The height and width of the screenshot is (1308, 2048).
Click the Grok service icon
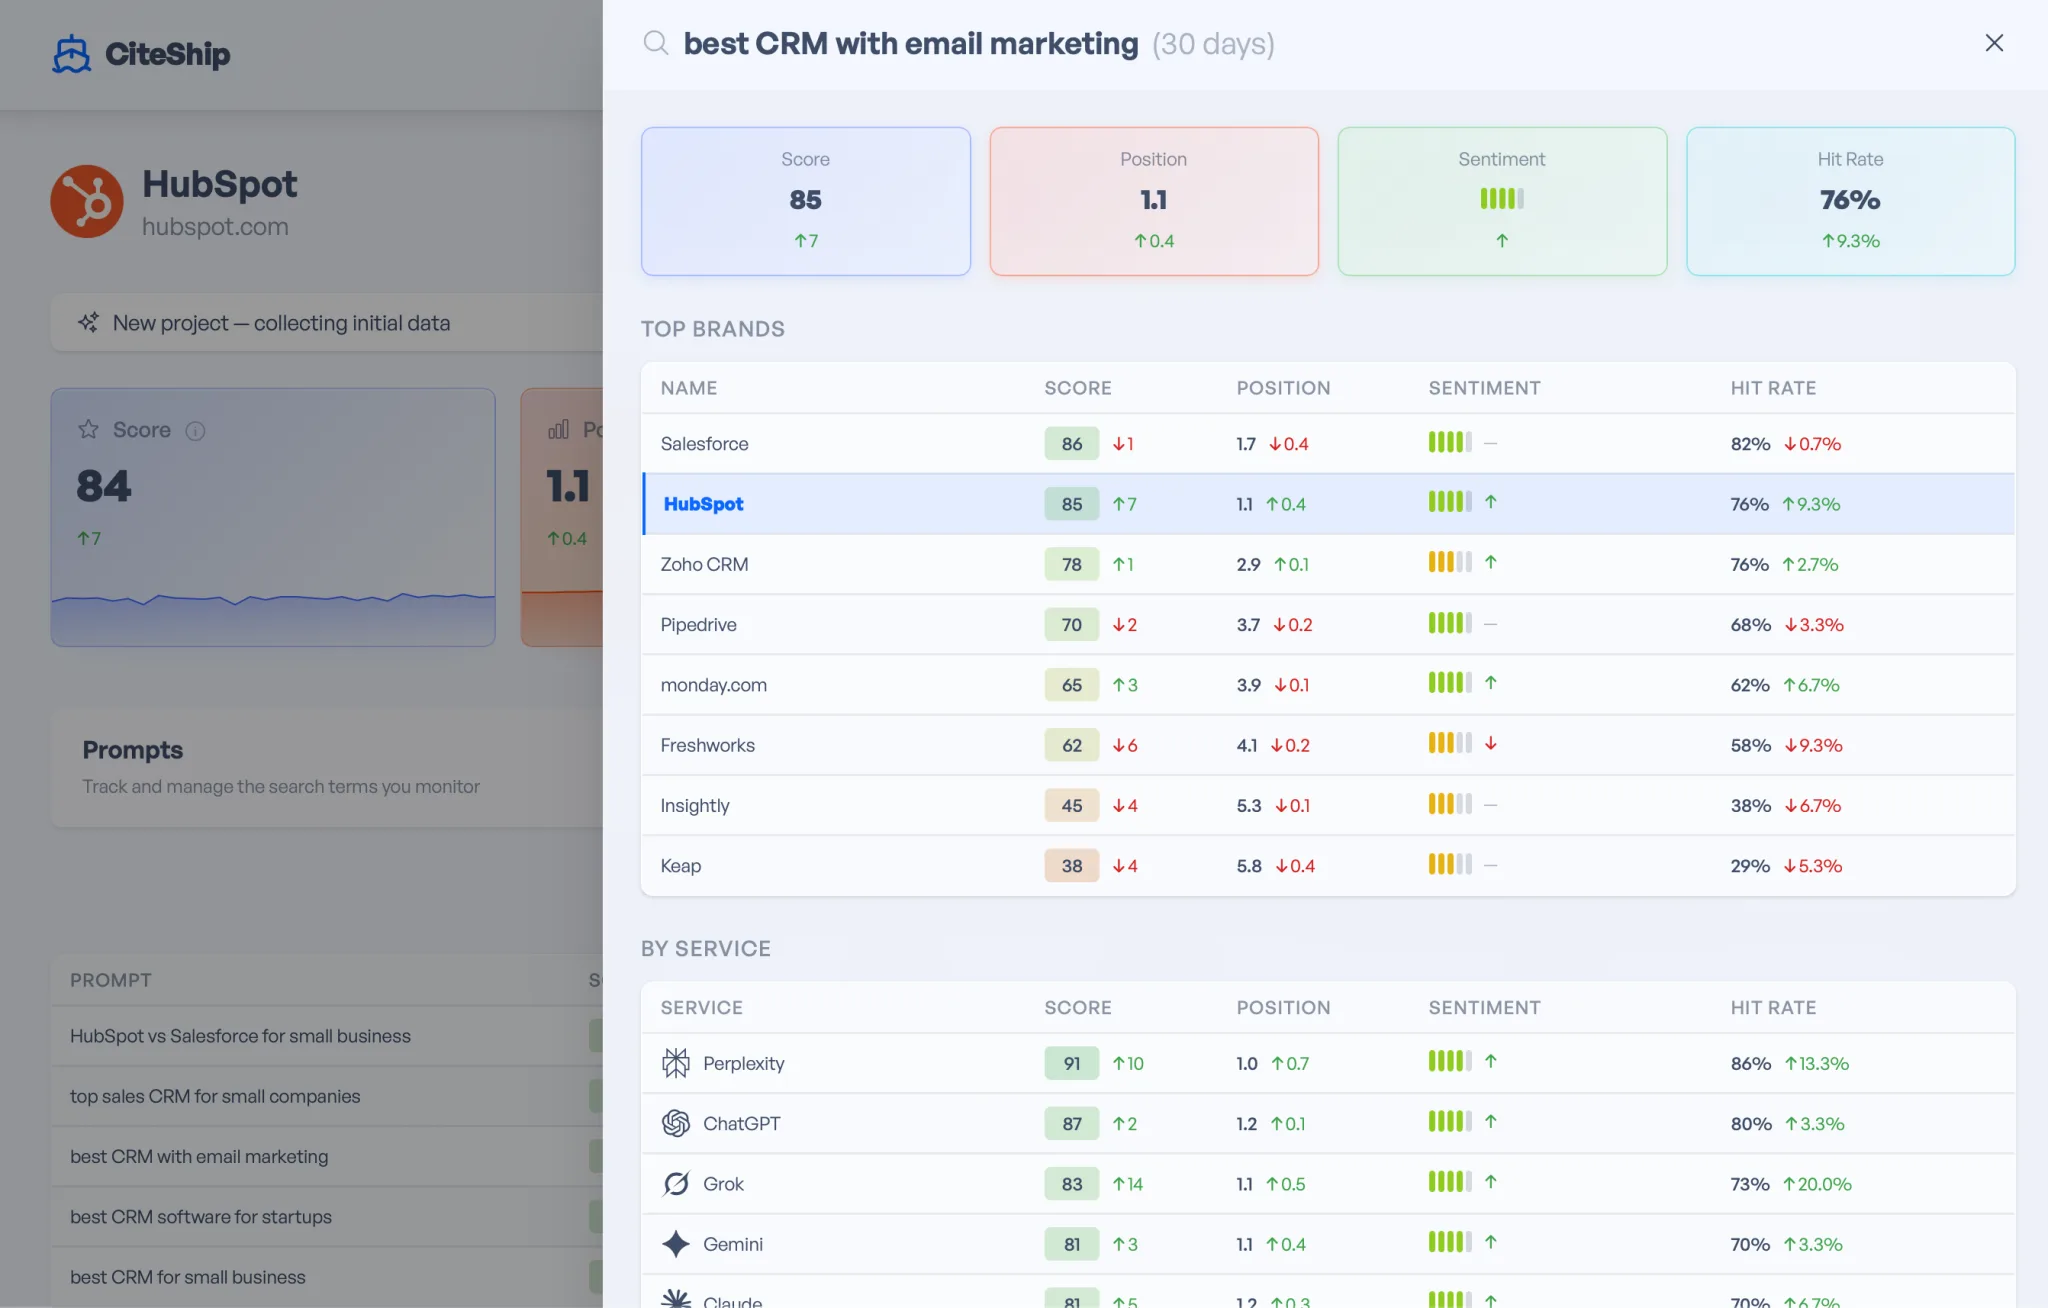(x=676, y=1183)
